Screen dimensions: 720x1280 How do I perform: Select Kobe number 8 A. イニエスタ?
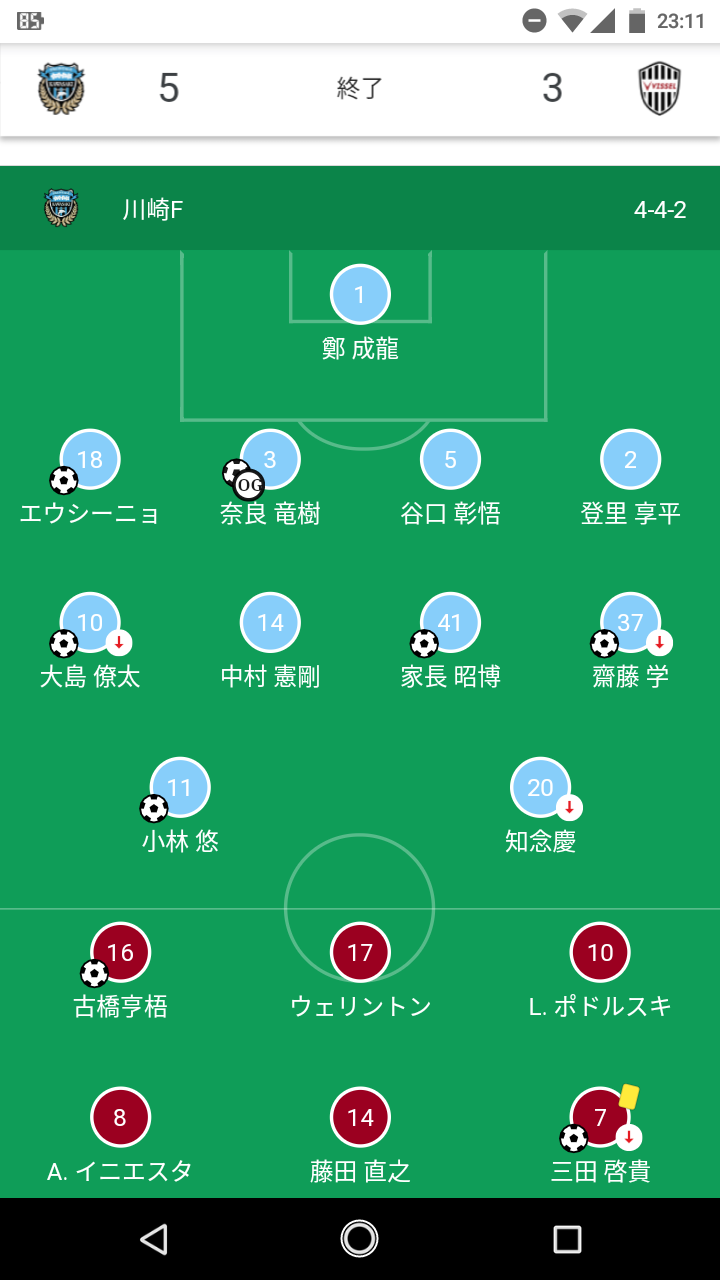click(120, 1117)
